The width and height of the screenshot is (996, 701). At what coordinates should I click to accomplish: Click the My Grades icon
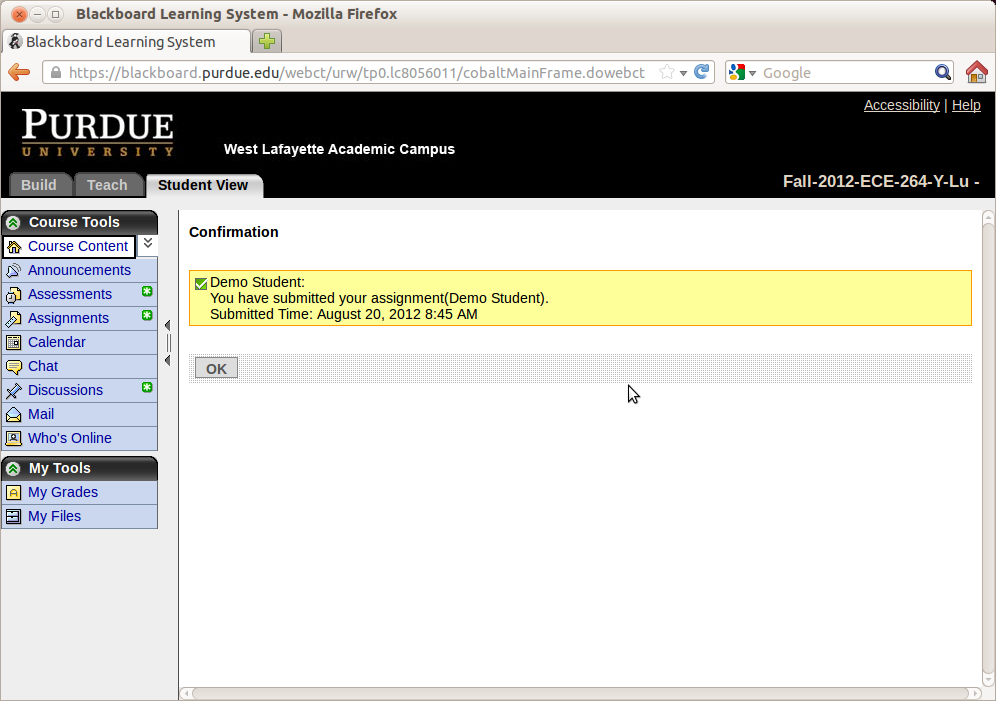point(13,493)
